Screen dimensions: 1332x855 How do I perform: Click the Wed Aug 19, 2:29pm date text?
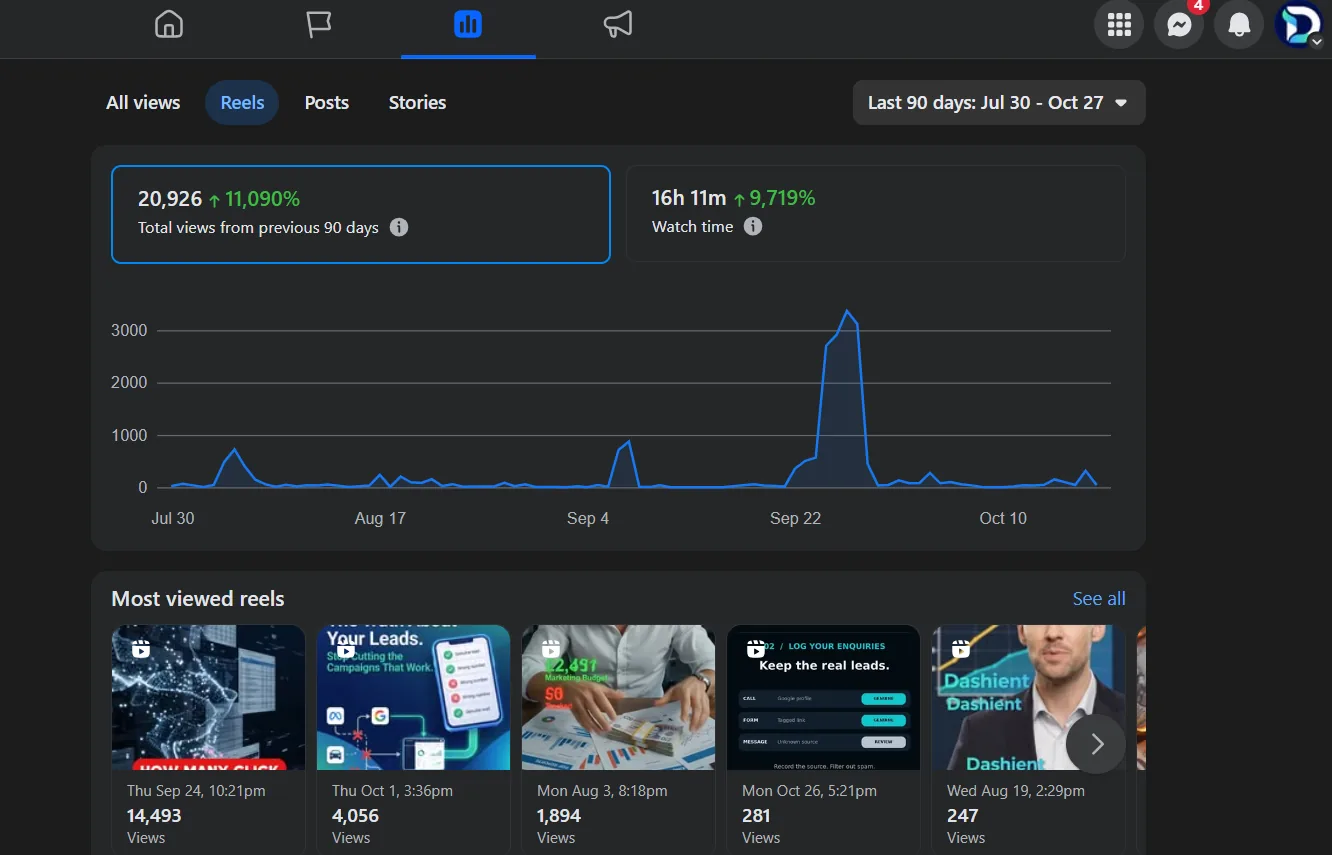[x=1016, y=790]
